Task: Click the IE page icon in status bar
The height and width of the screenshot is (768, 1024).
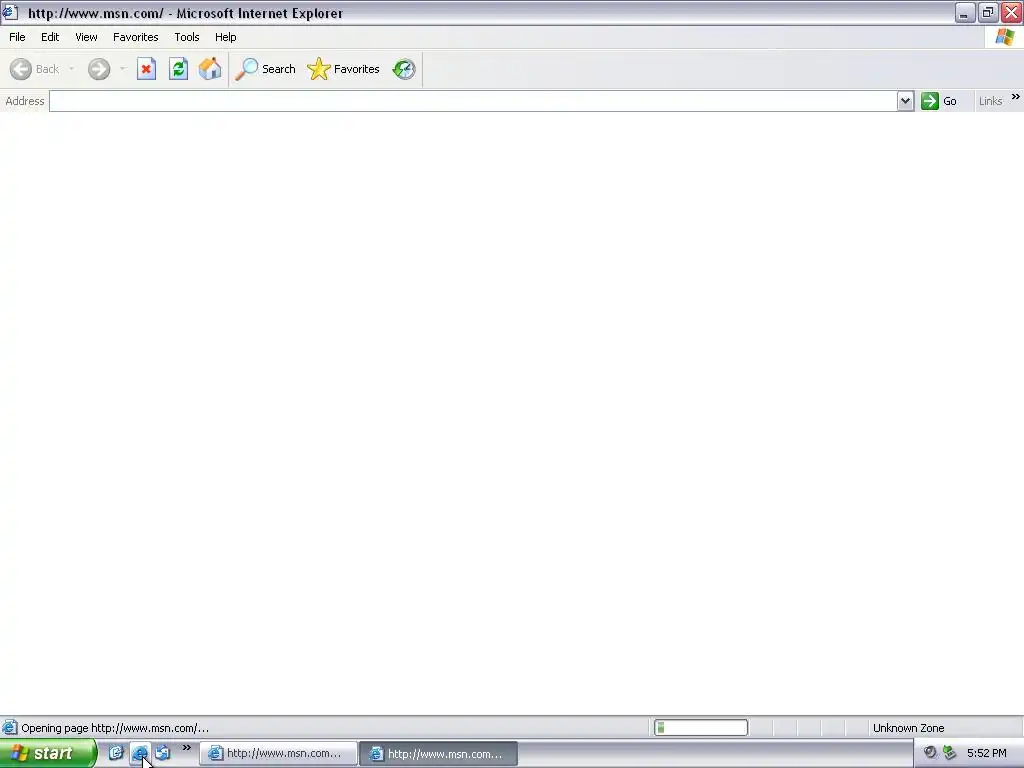Action: coord(9,728)
